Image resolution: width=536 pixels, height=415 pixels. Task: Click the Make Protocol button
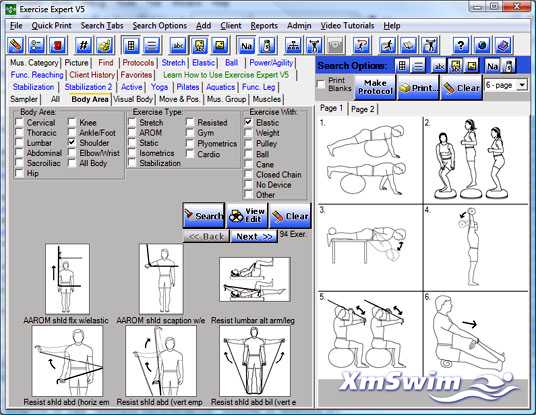coord(375,87)
